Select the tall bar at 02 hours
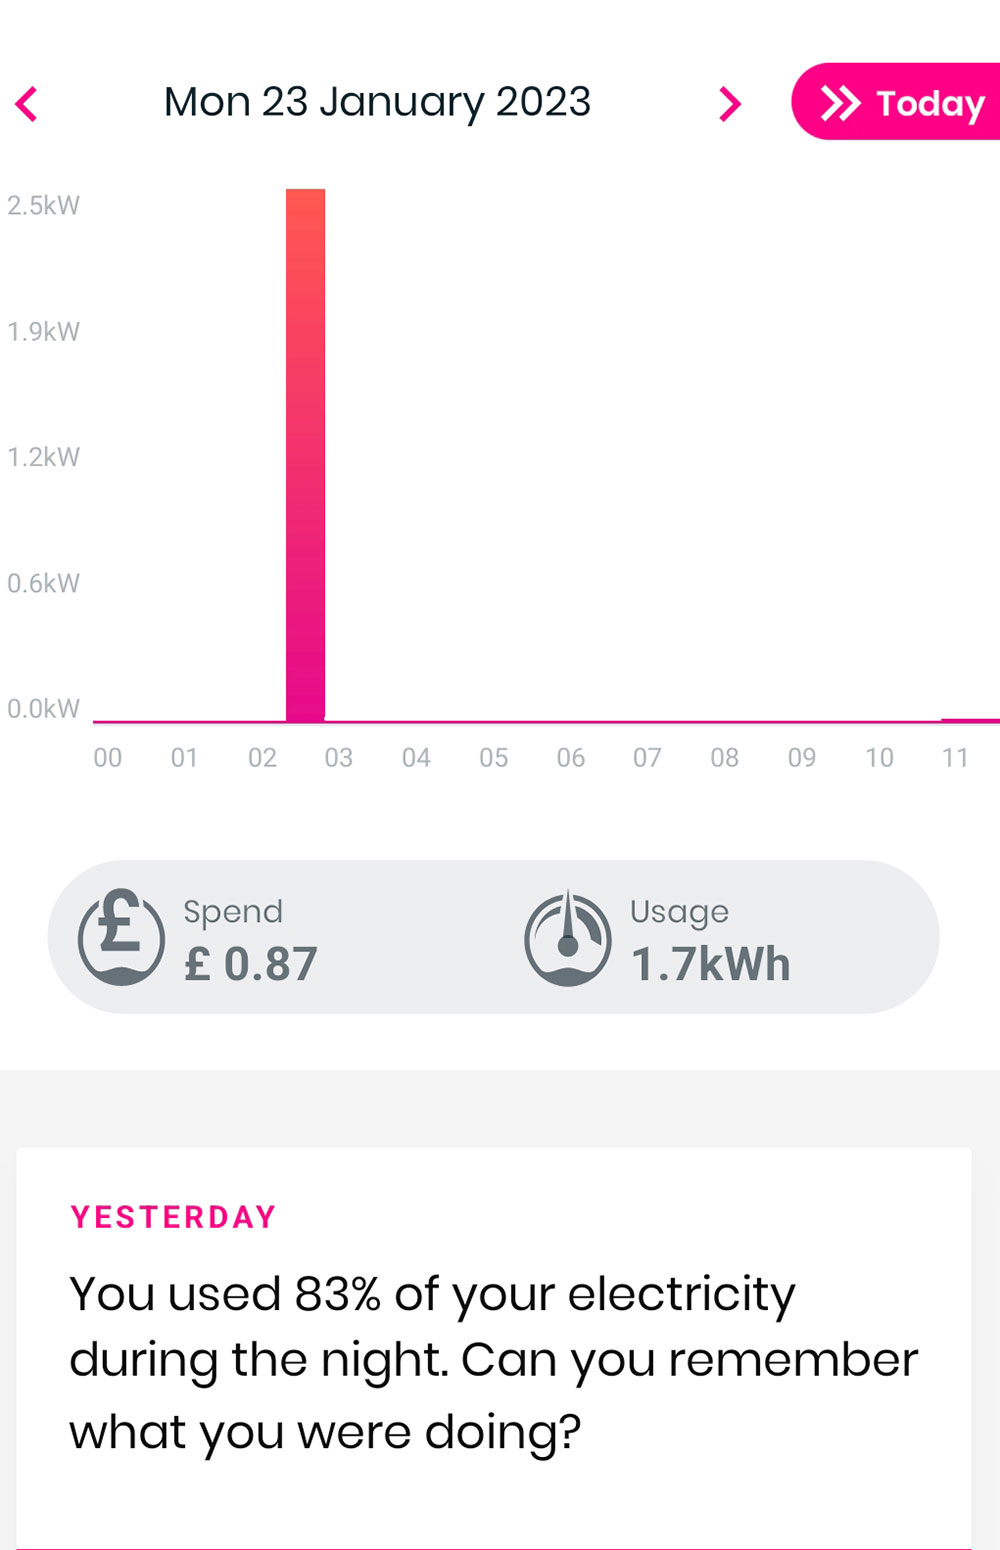 pos(305,455)
